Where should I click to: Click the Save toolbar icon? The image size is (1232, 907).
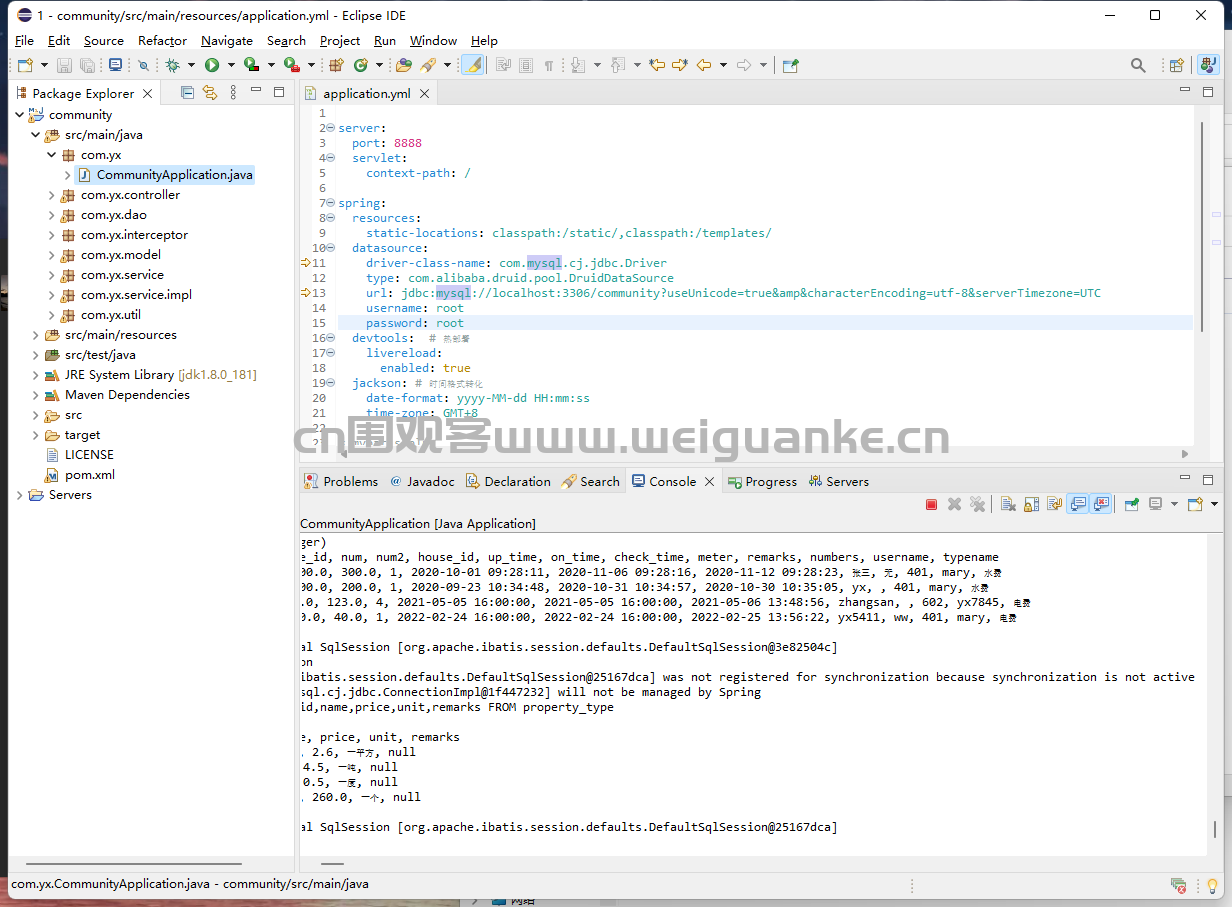(64, 65)
